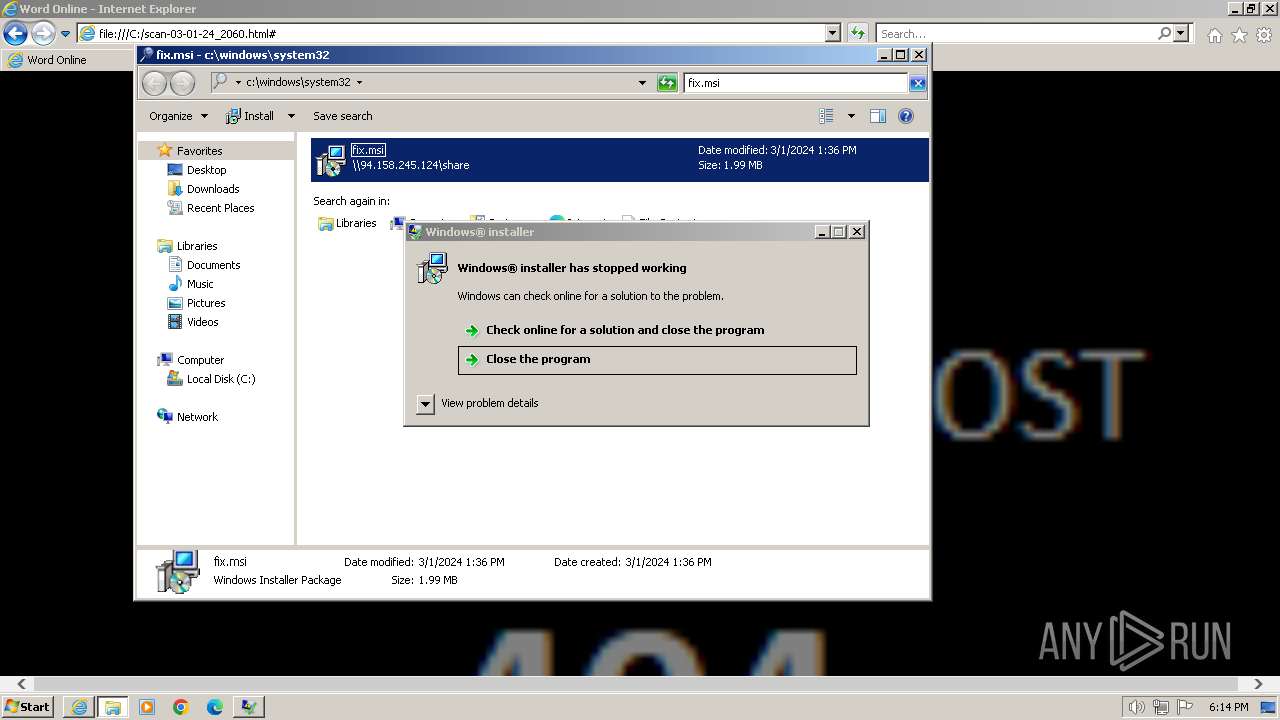Open the view options dropdown arrow
Image resolution: width=1280 pixels, height=720 pixels.
(x=851, y=116)
